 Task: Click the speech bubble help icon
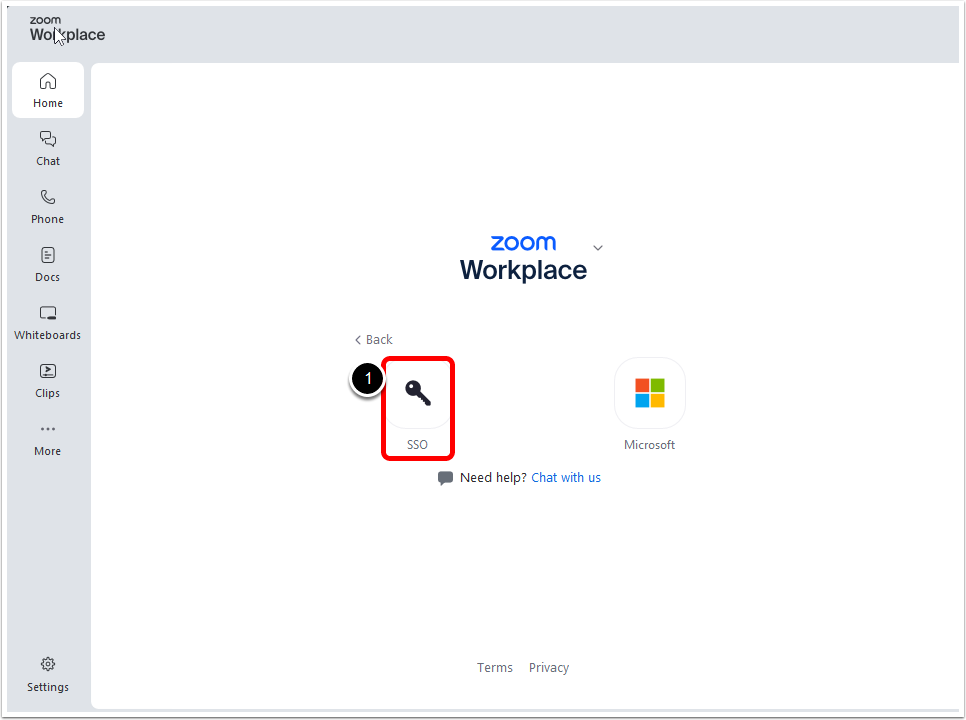(x=445, y=478)
